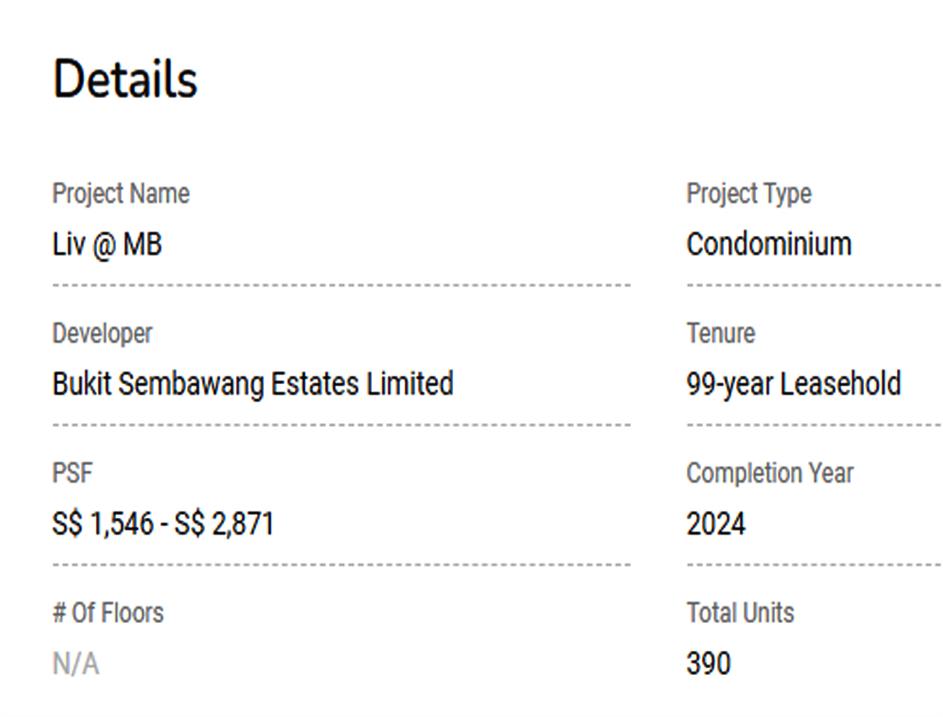Screen dimensions: 943x717
Task: Click the Developer field label
Action: (x=102, y=333)
